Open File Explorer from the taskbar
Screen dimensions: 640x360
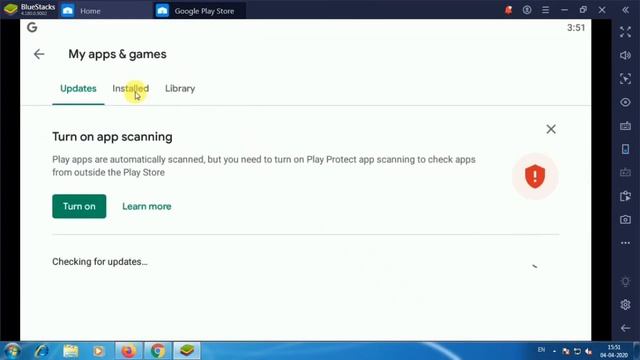[x=71, y=351]
